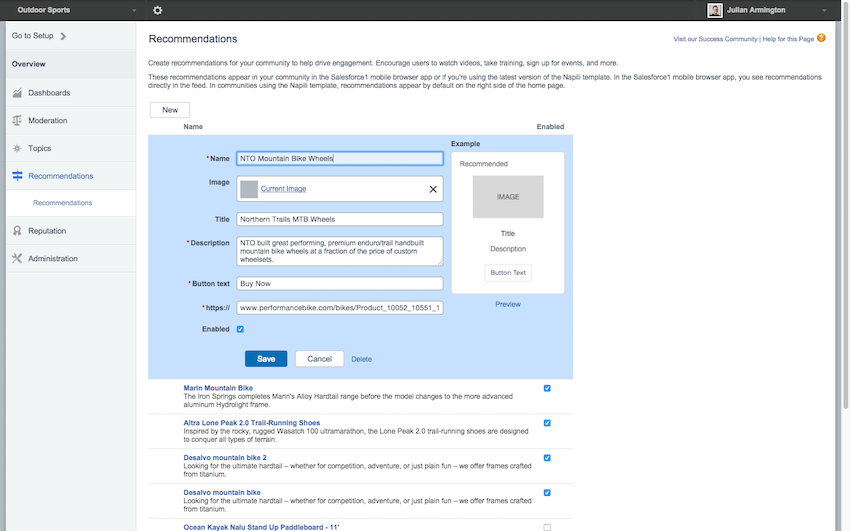Click the Recommendations signpost icon

(17, 176)
